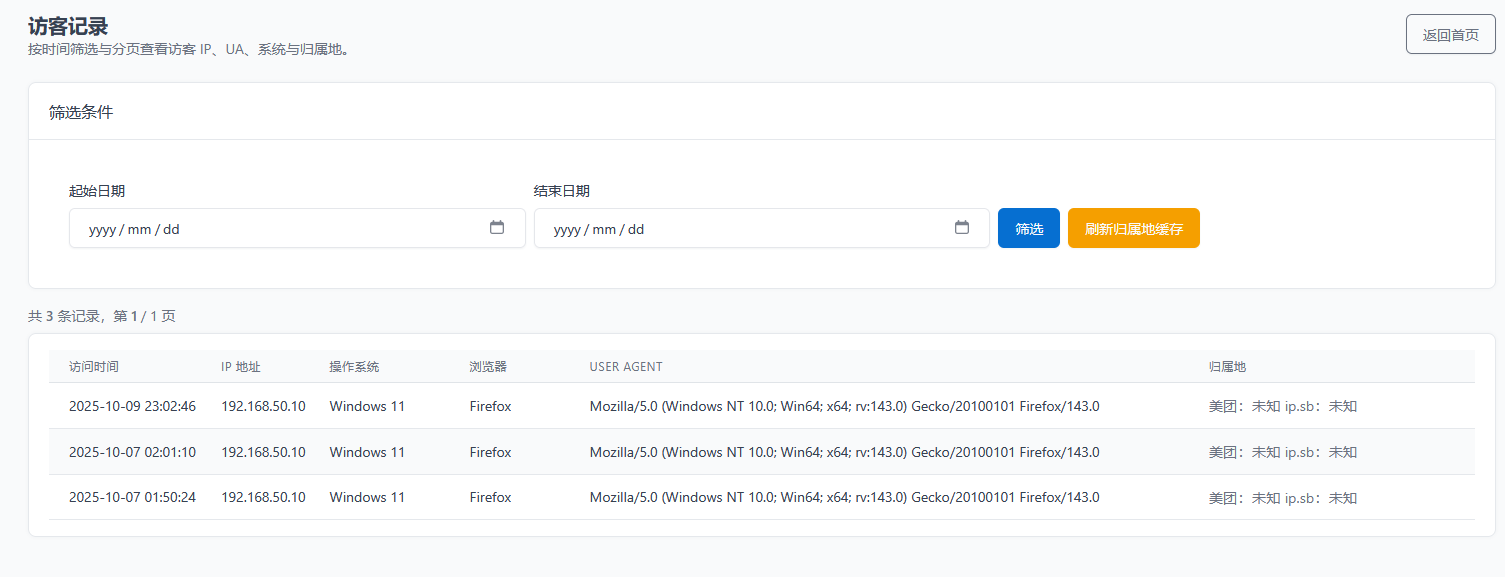The image size is (1505, 577).
Task: Open the start date calendar picker icon
Action: click(x=497, y=228)
